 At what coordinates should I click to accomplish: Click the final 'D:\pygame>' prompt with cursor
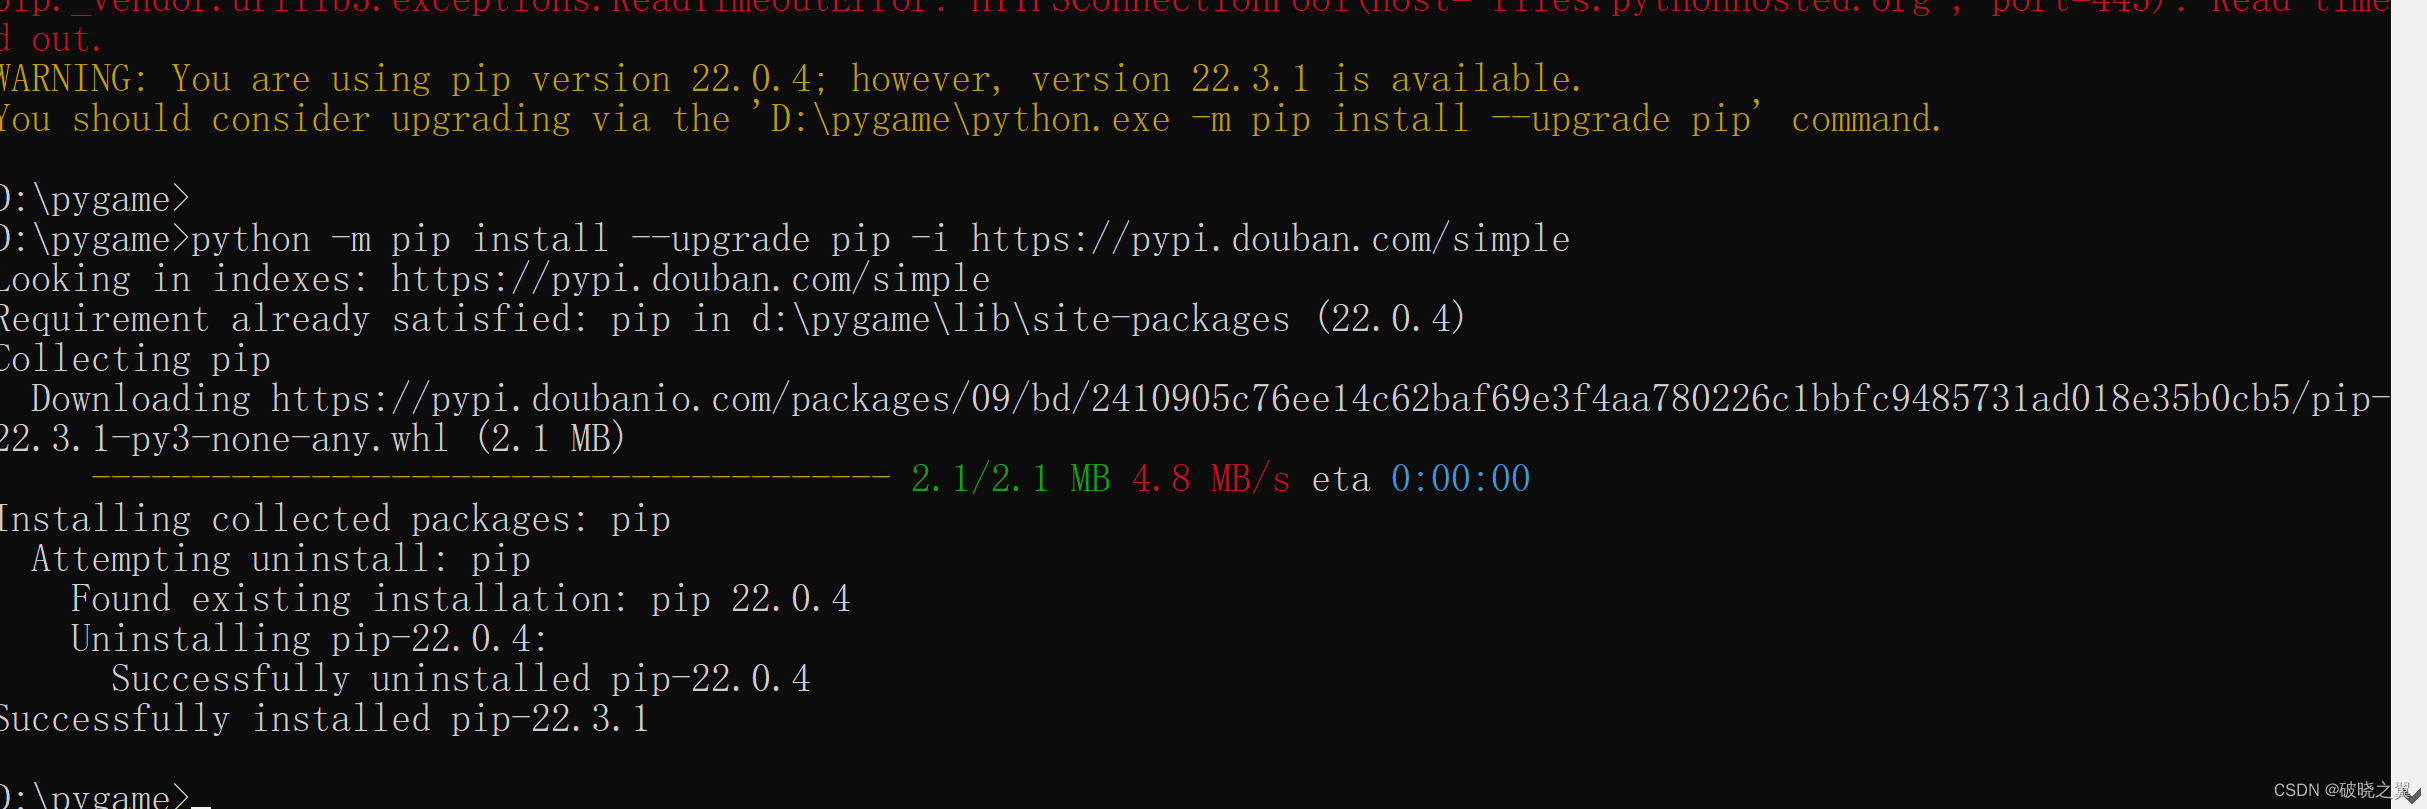point(105,796)
